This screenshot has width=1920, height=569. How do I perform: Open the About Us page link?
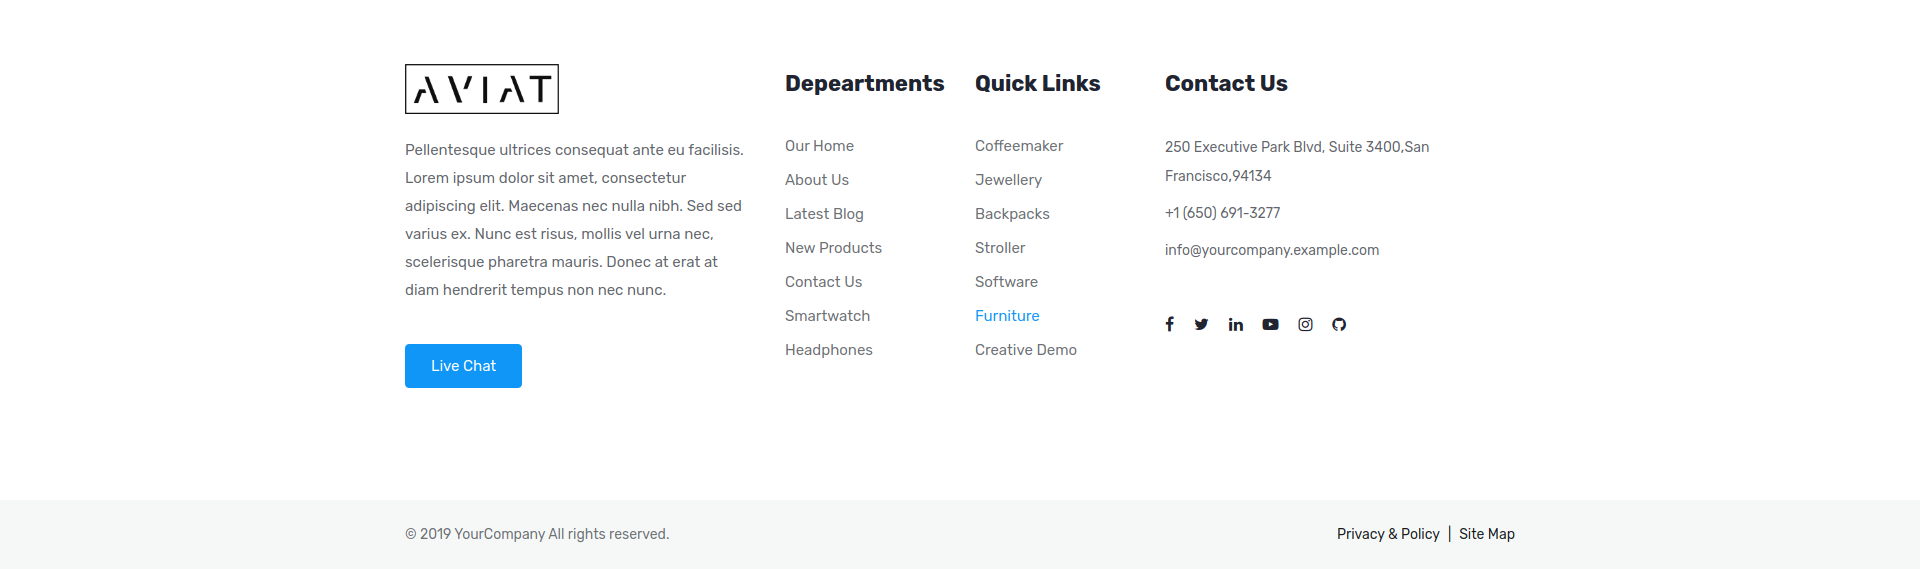pyautogui.click(x=816, y=180)
